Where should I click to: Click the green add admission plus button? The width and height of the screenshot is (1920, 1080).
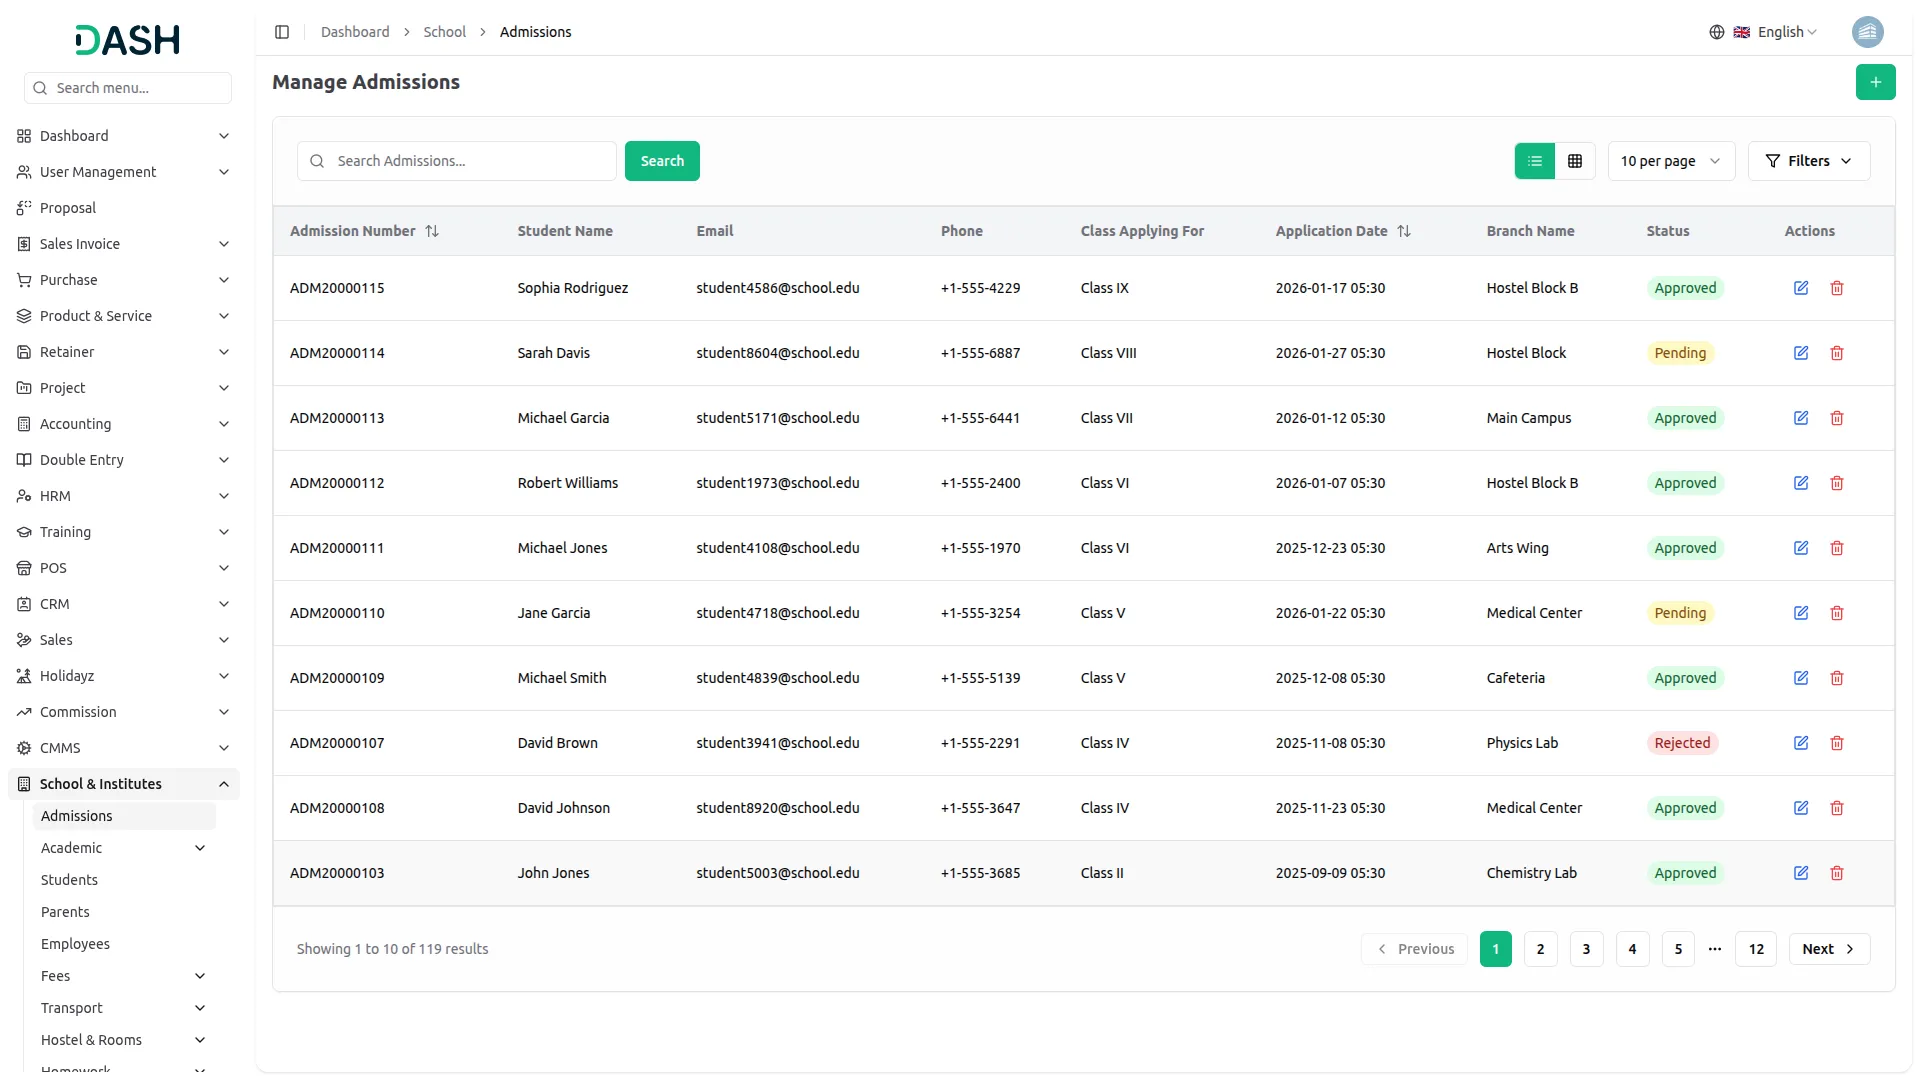1875,82
